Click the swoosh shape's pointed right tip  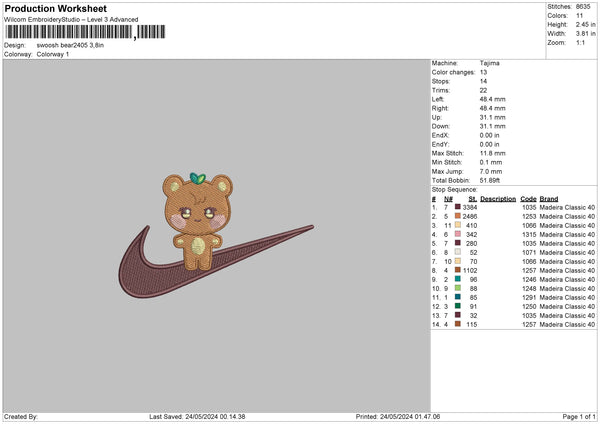pyautogui.click(x=312, y=227)
